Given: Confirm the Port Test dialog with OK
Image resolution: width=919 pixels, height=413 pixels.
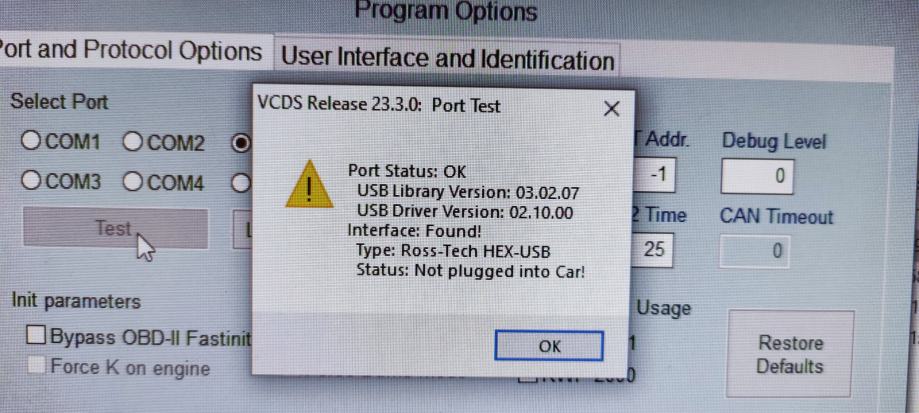Looking at the screenshot, I should 549,346.
